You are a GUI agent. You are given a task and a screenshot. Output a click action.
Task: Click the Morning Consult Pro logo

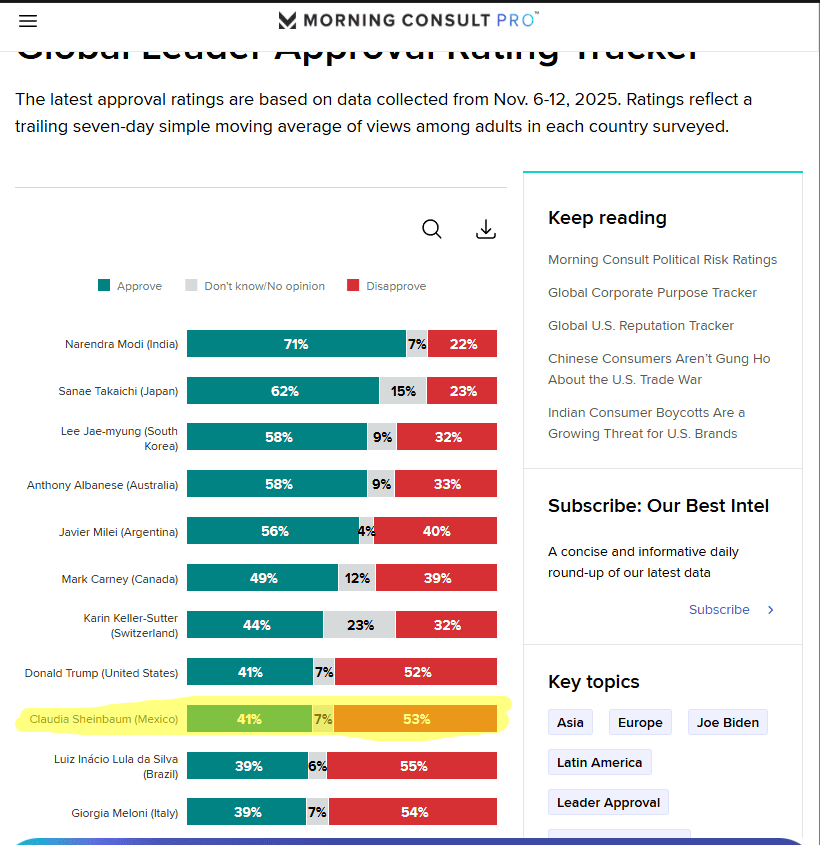(x=408, y=20)
